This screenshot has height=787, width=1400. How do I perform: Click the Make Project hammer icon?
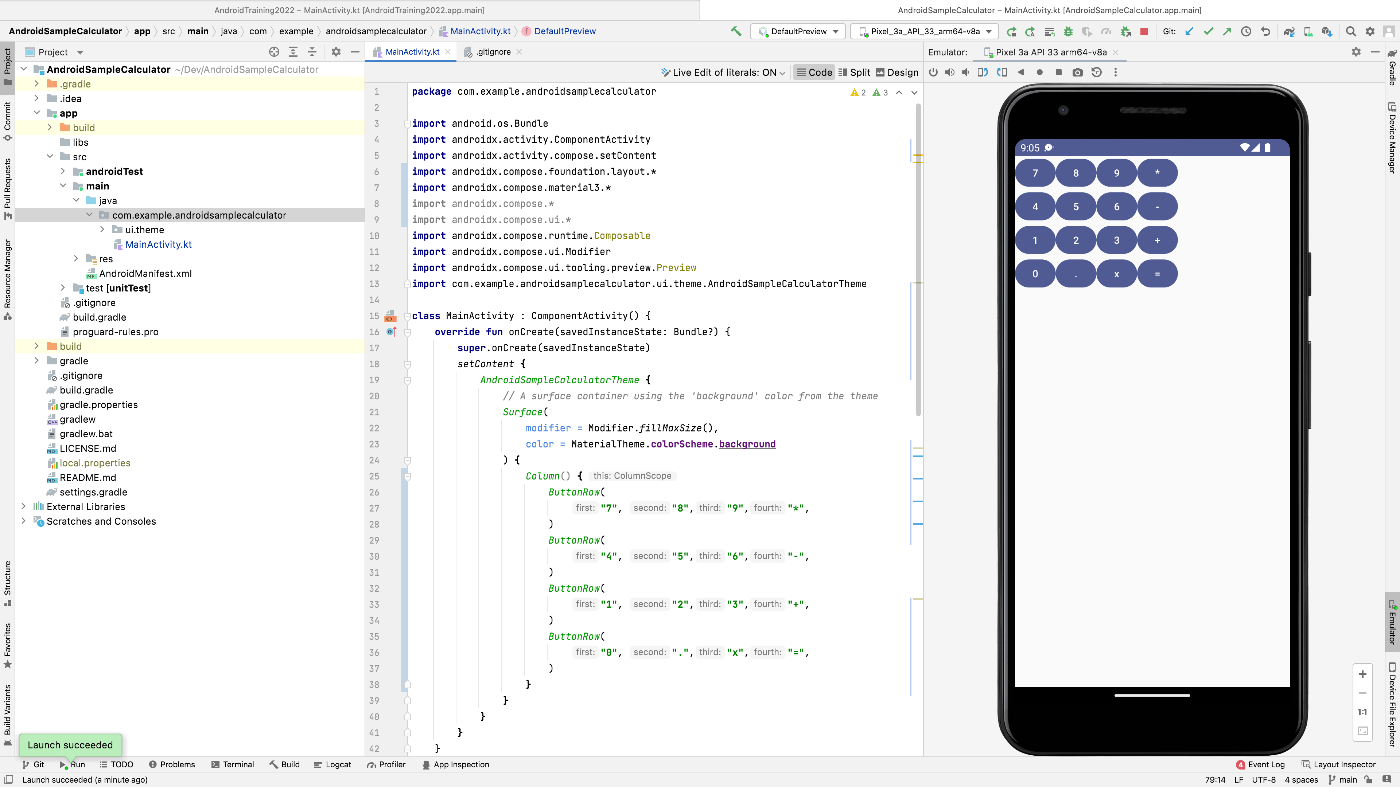tap(736, 31)
